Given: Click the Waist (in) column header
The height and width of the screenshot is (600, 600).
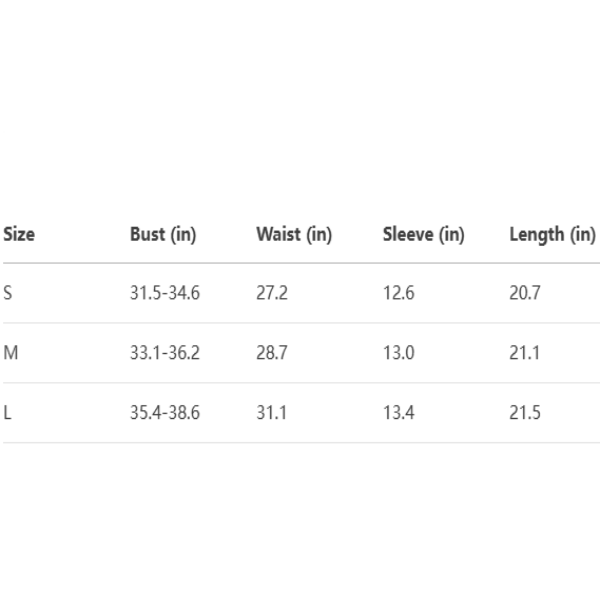Looking at the screenshot, I should click(x=294, y=234).
